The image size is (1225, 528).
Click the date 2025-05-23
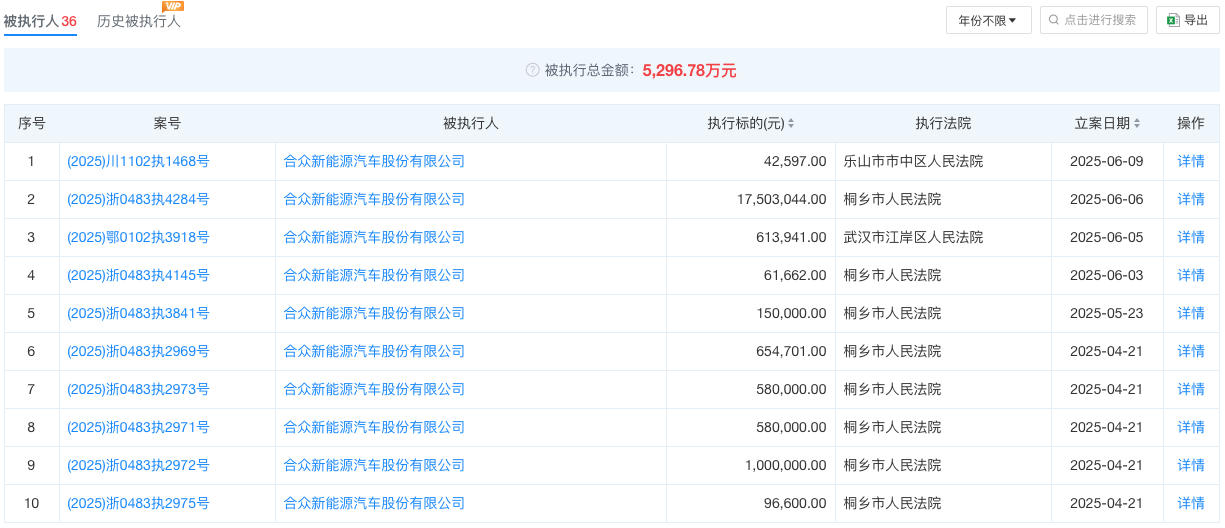[1106, 313]
